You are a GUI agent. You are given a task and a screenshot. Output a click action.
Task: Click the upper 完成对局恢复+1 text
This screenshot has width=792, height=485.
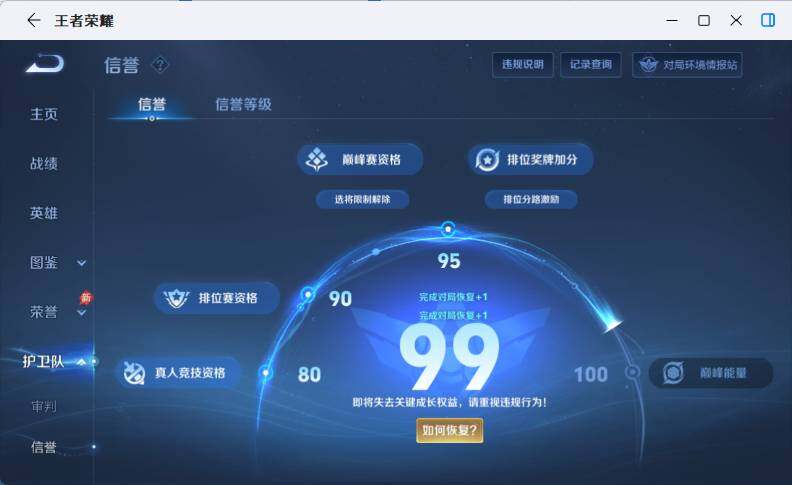(453, 297)
